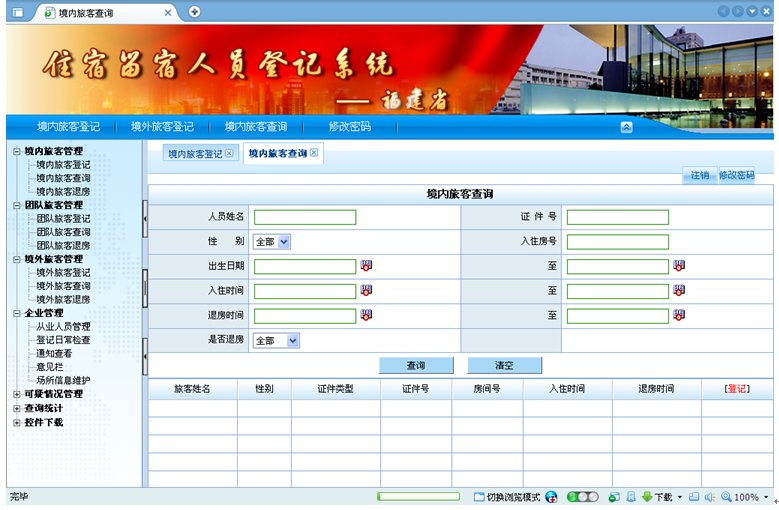Open 场所信息维护 in the sidebar tree

pyautogui.click(x=63, y=380)
